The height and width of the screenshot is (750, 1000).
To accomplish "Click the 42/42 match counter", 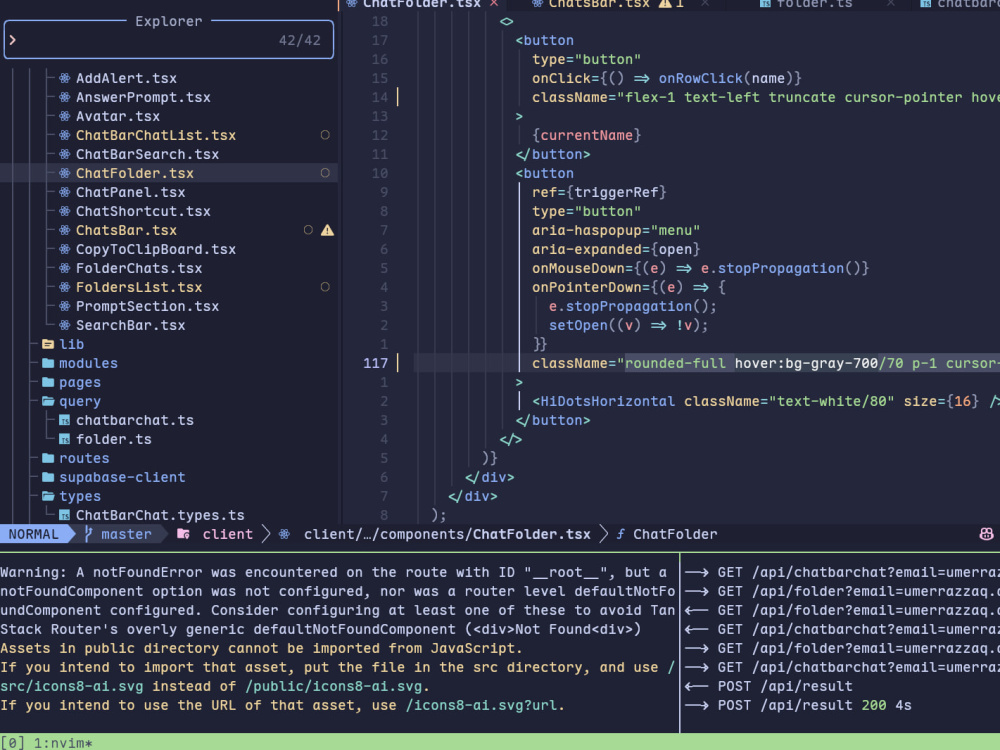I will click(299, 40).
